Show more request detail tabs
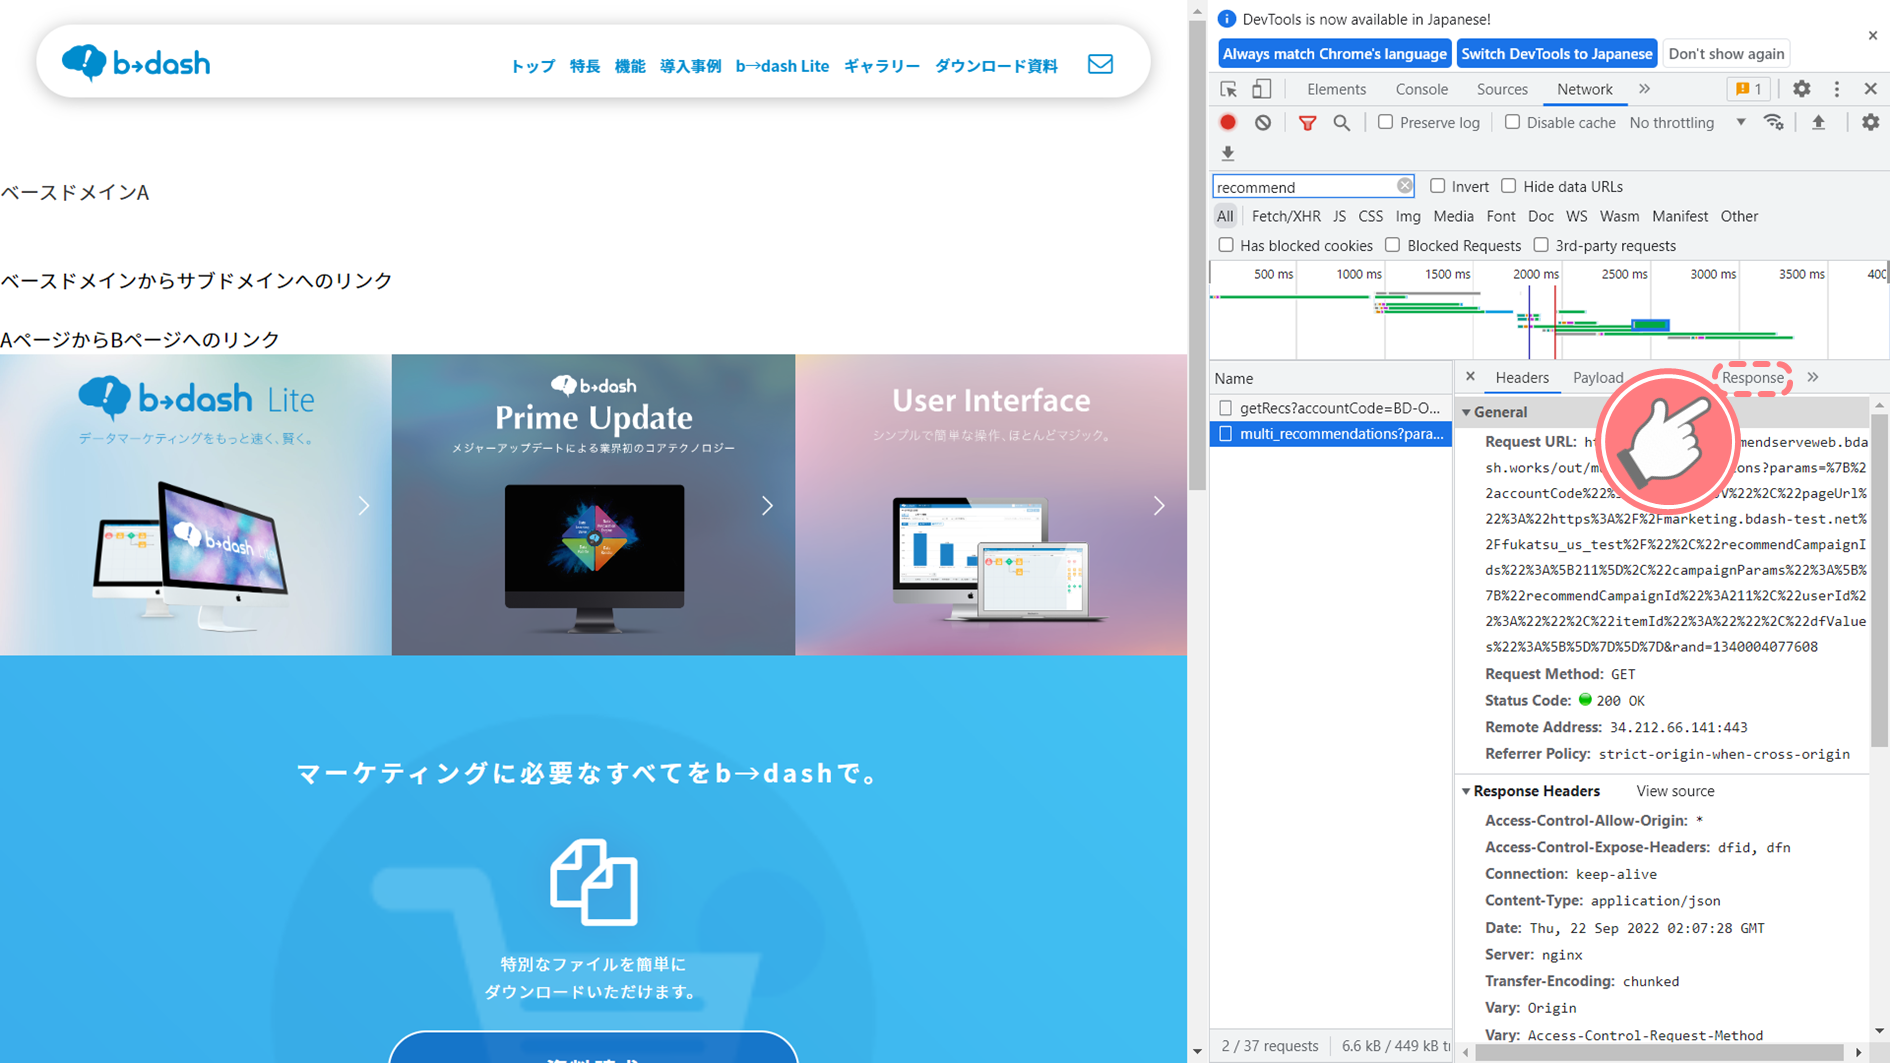Screen dimensions: 1890x1063 1813,377
